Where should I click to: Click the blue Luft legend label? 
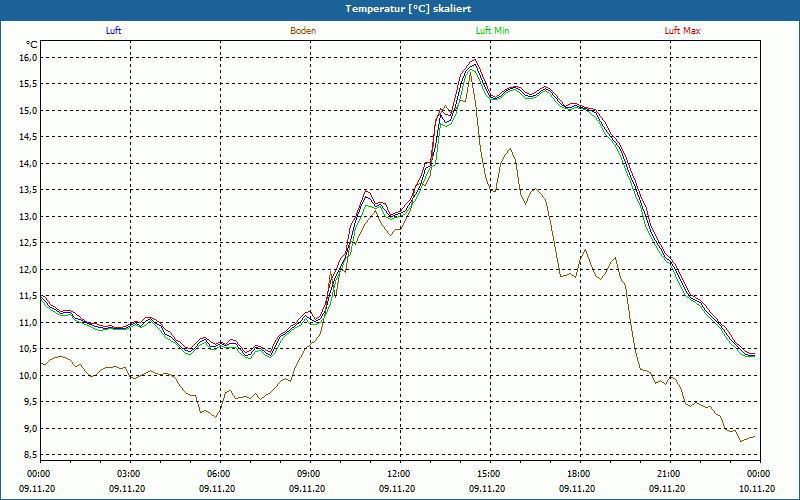tap(113, 31)
